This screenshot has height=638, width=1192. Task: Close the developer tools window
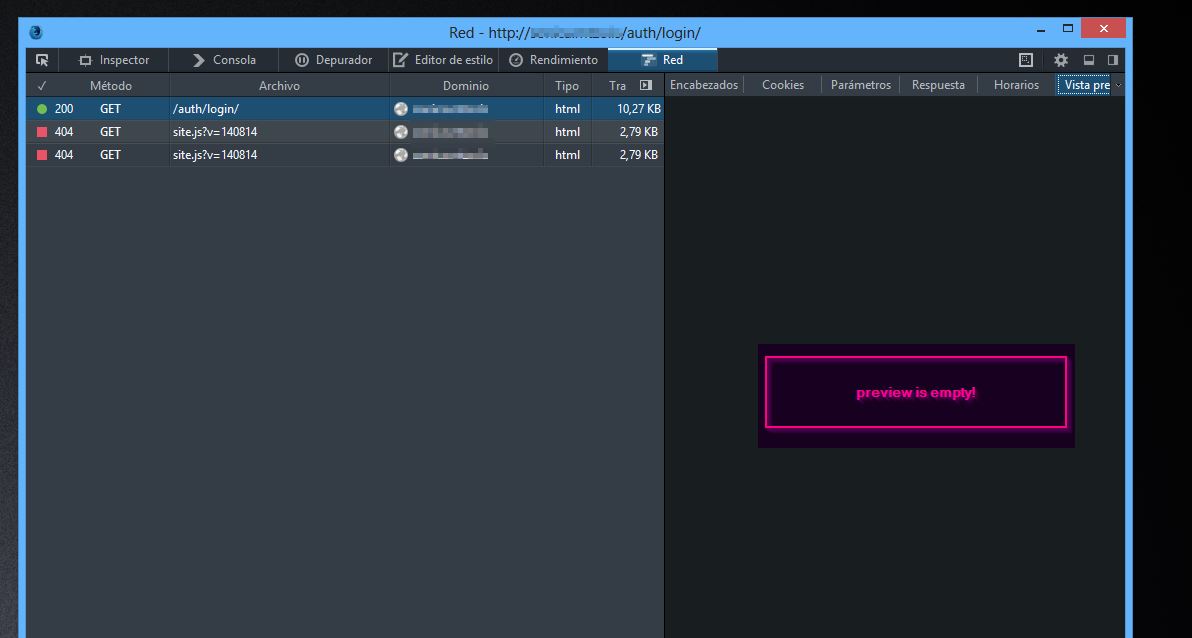point(1103,29)
